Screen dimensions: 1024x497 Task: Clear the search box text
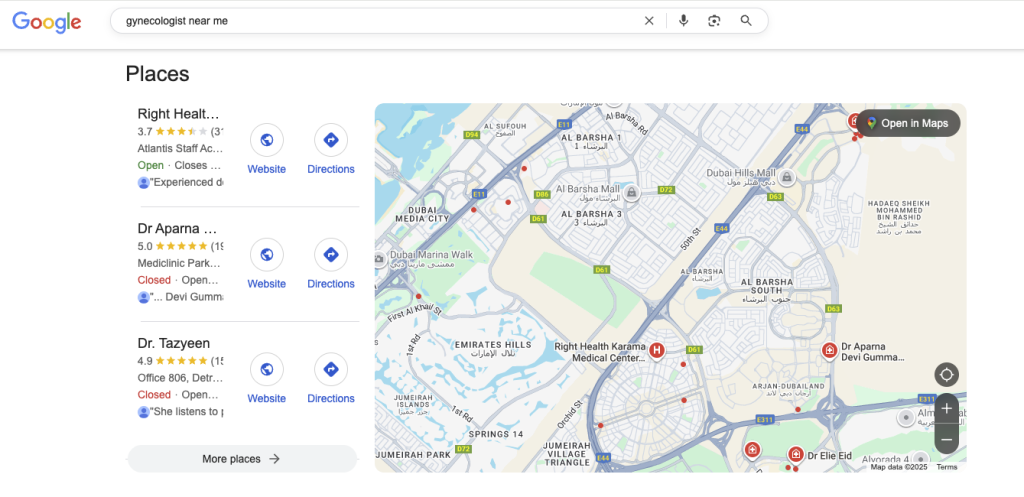[x=649, y=21]
